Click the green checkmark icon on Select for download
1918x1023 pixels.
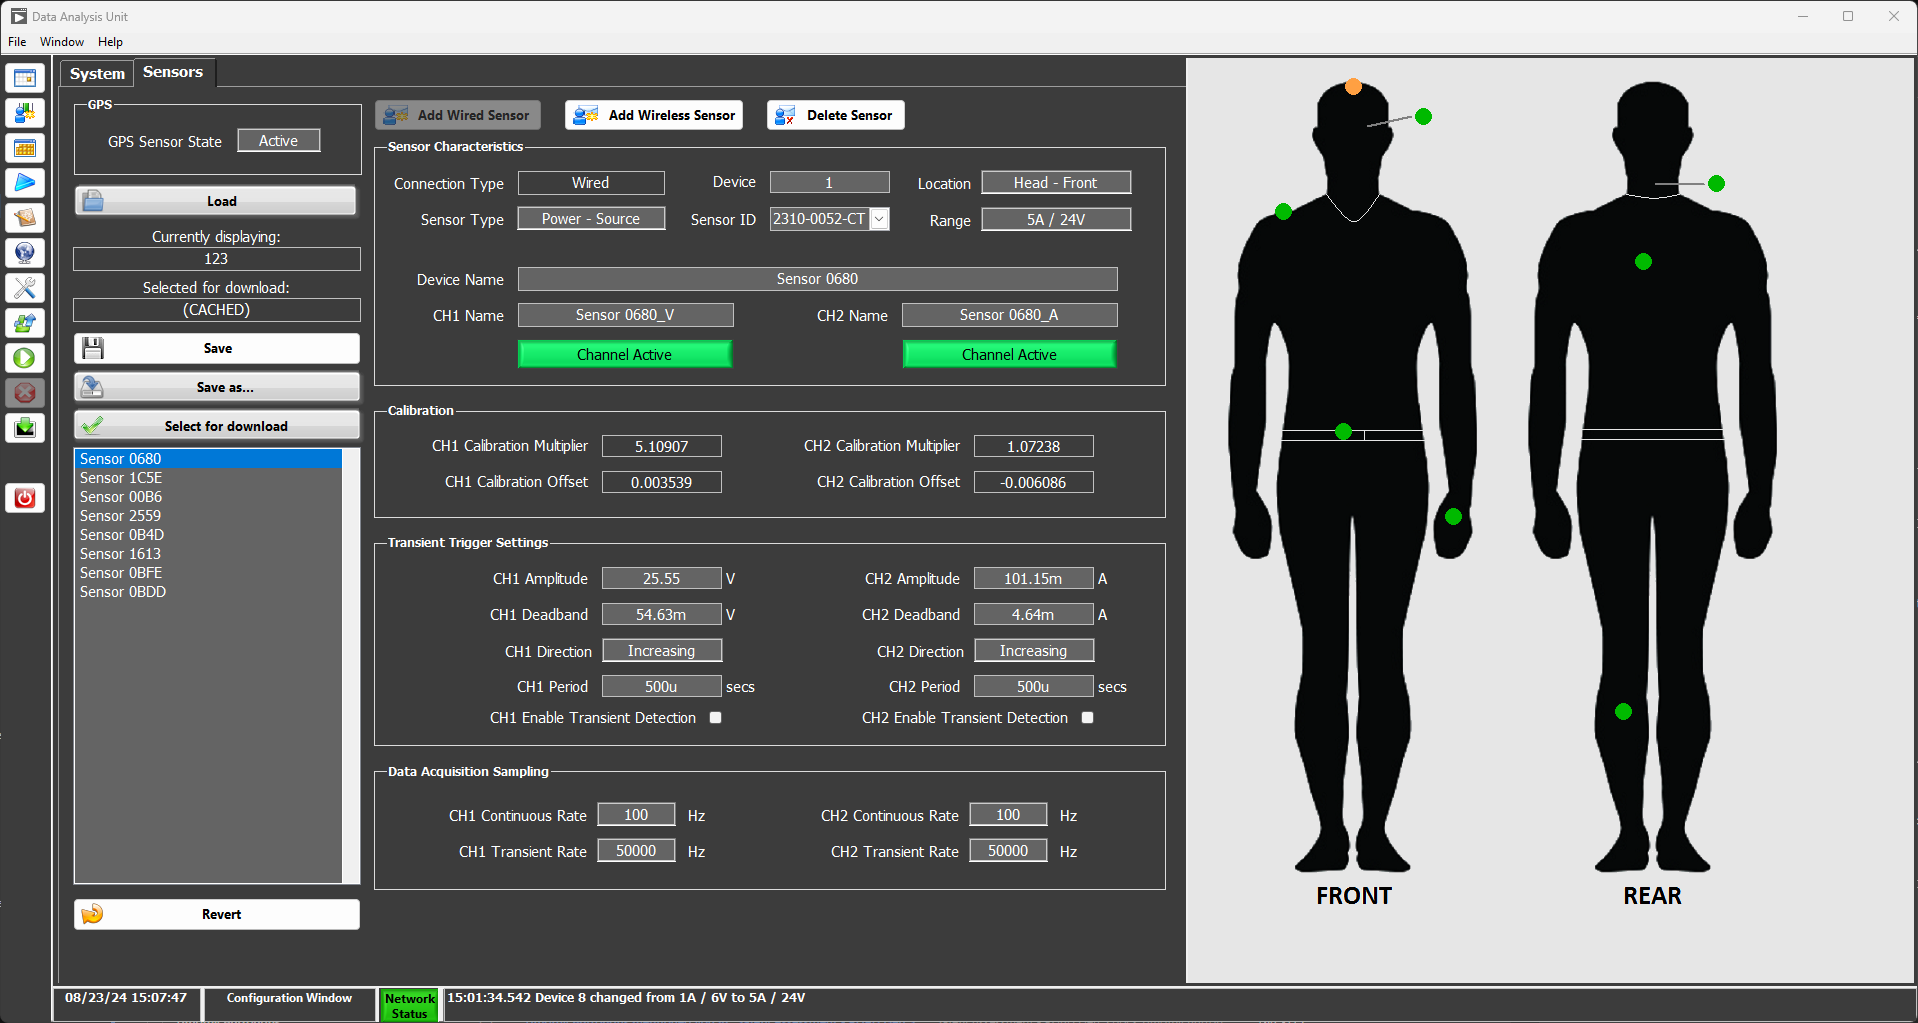tap(93, 425)
